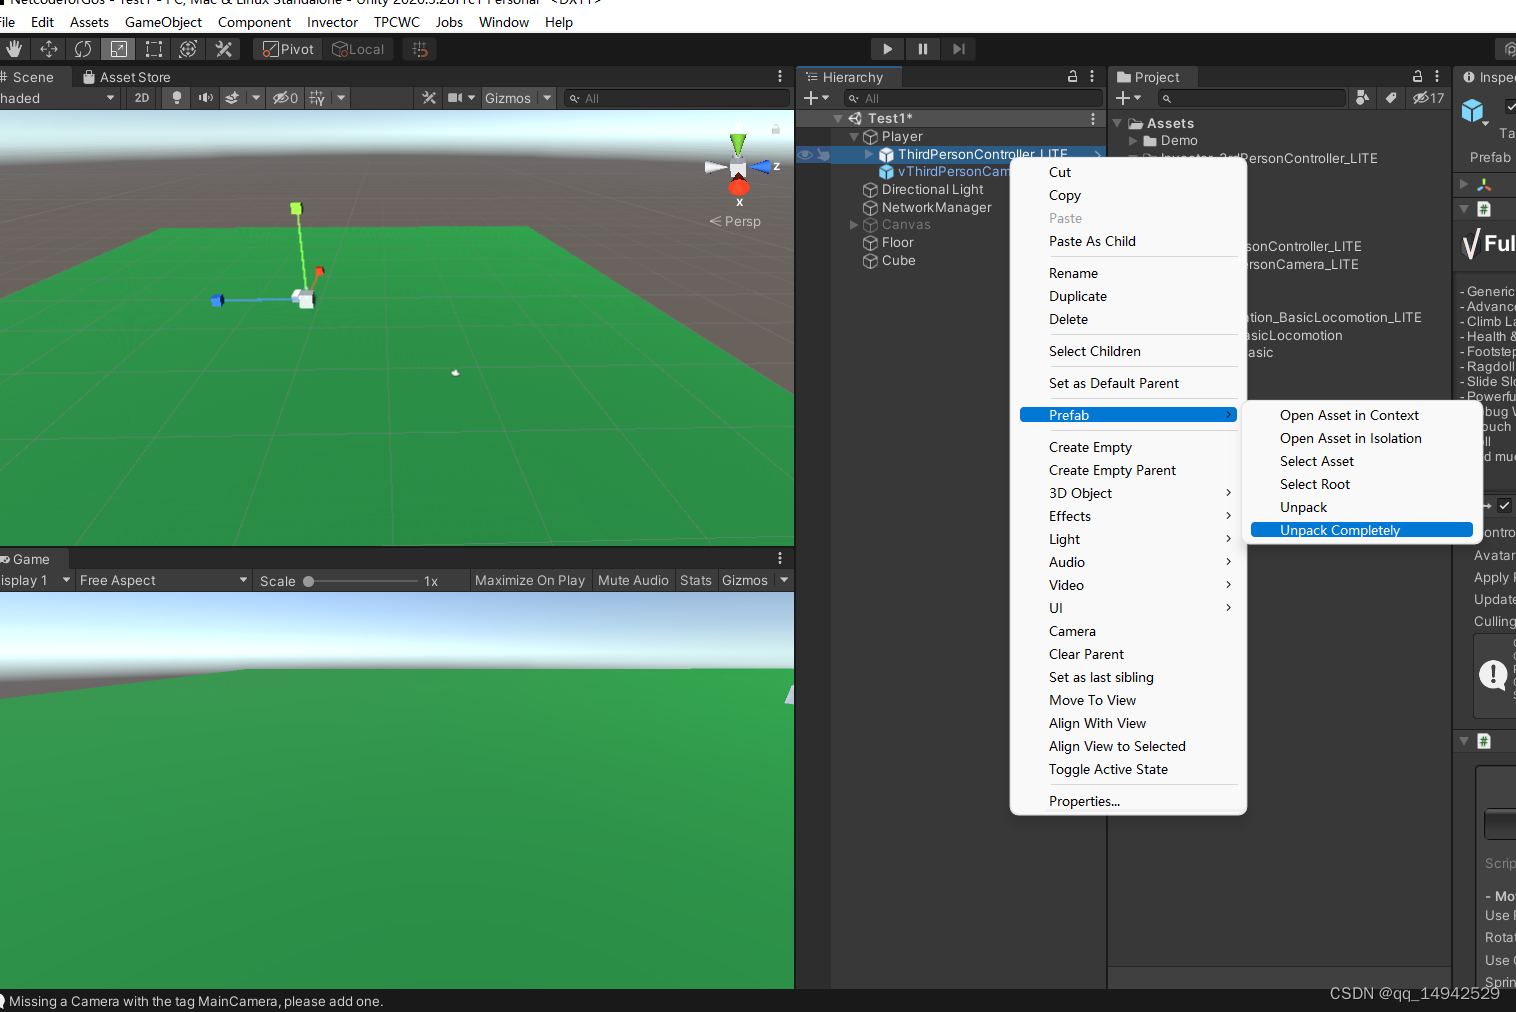The width and height of the screenshot is (1516, 1012).
Task: Toggle picking hand icon for ThirdPersonController_LITE row
Action: coord(823,155)
